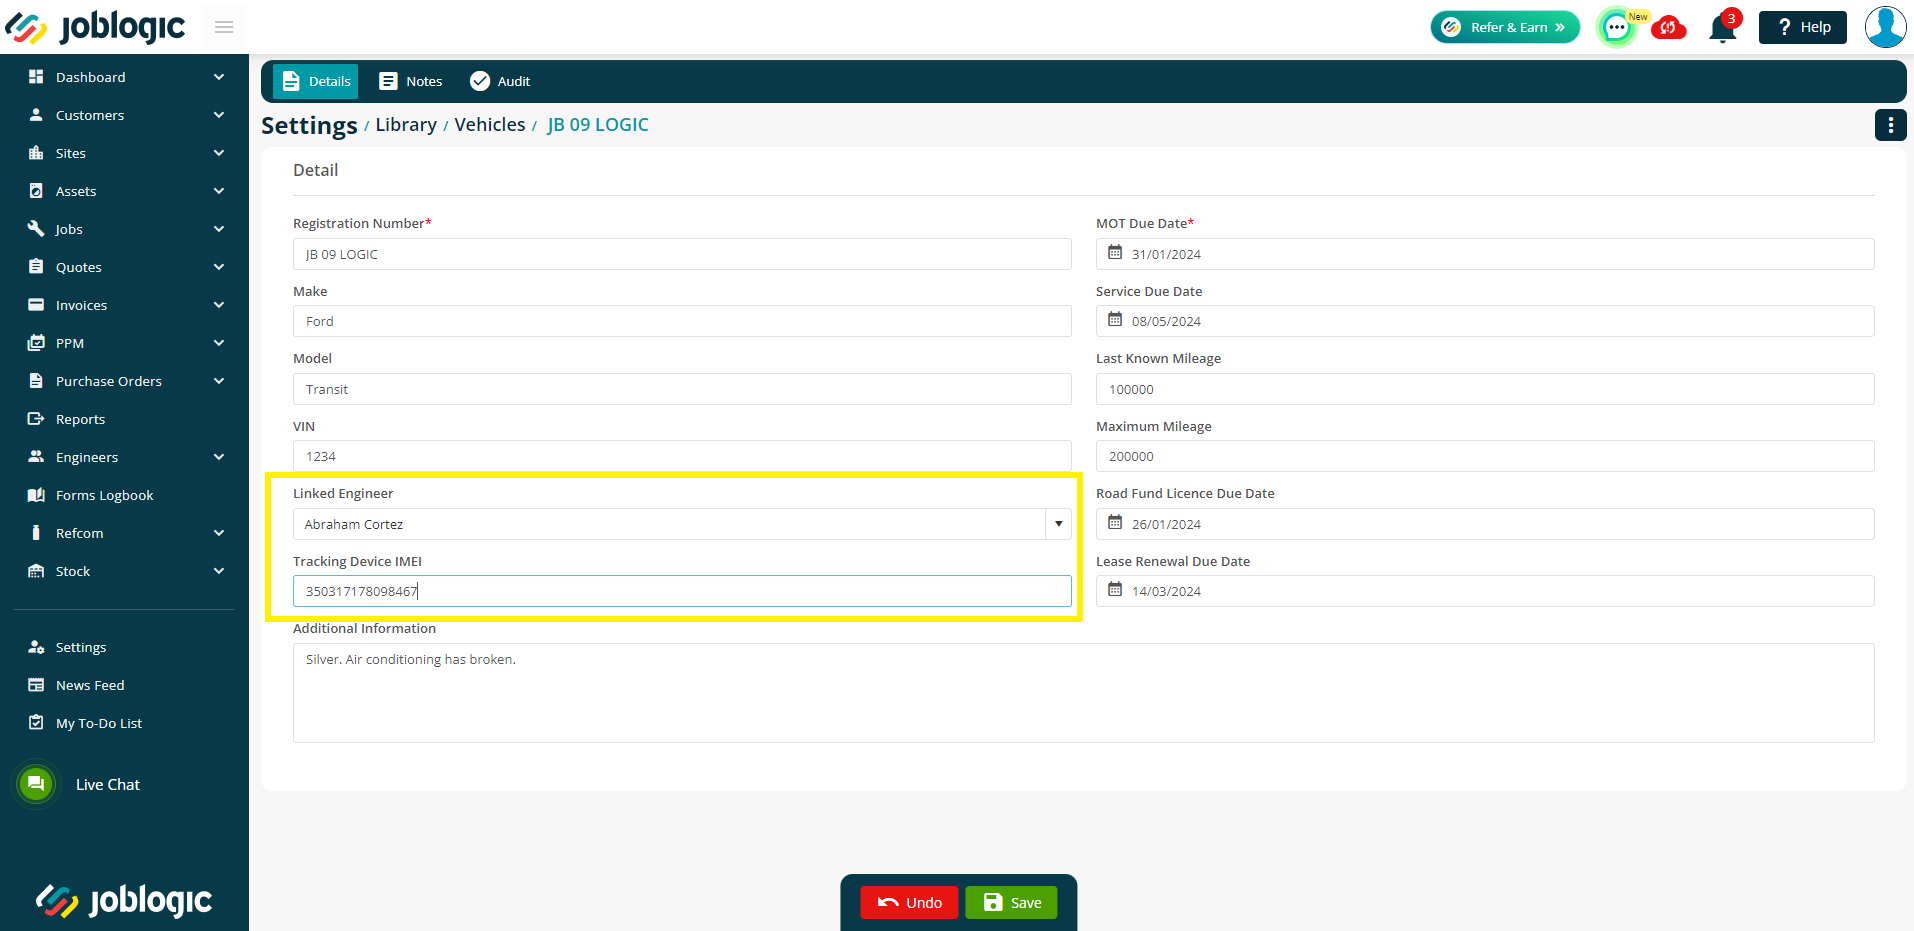The width and height of the screenshot is (1914, 931).
Task: Click the Save button
Action: click(x=1011, y=902)
